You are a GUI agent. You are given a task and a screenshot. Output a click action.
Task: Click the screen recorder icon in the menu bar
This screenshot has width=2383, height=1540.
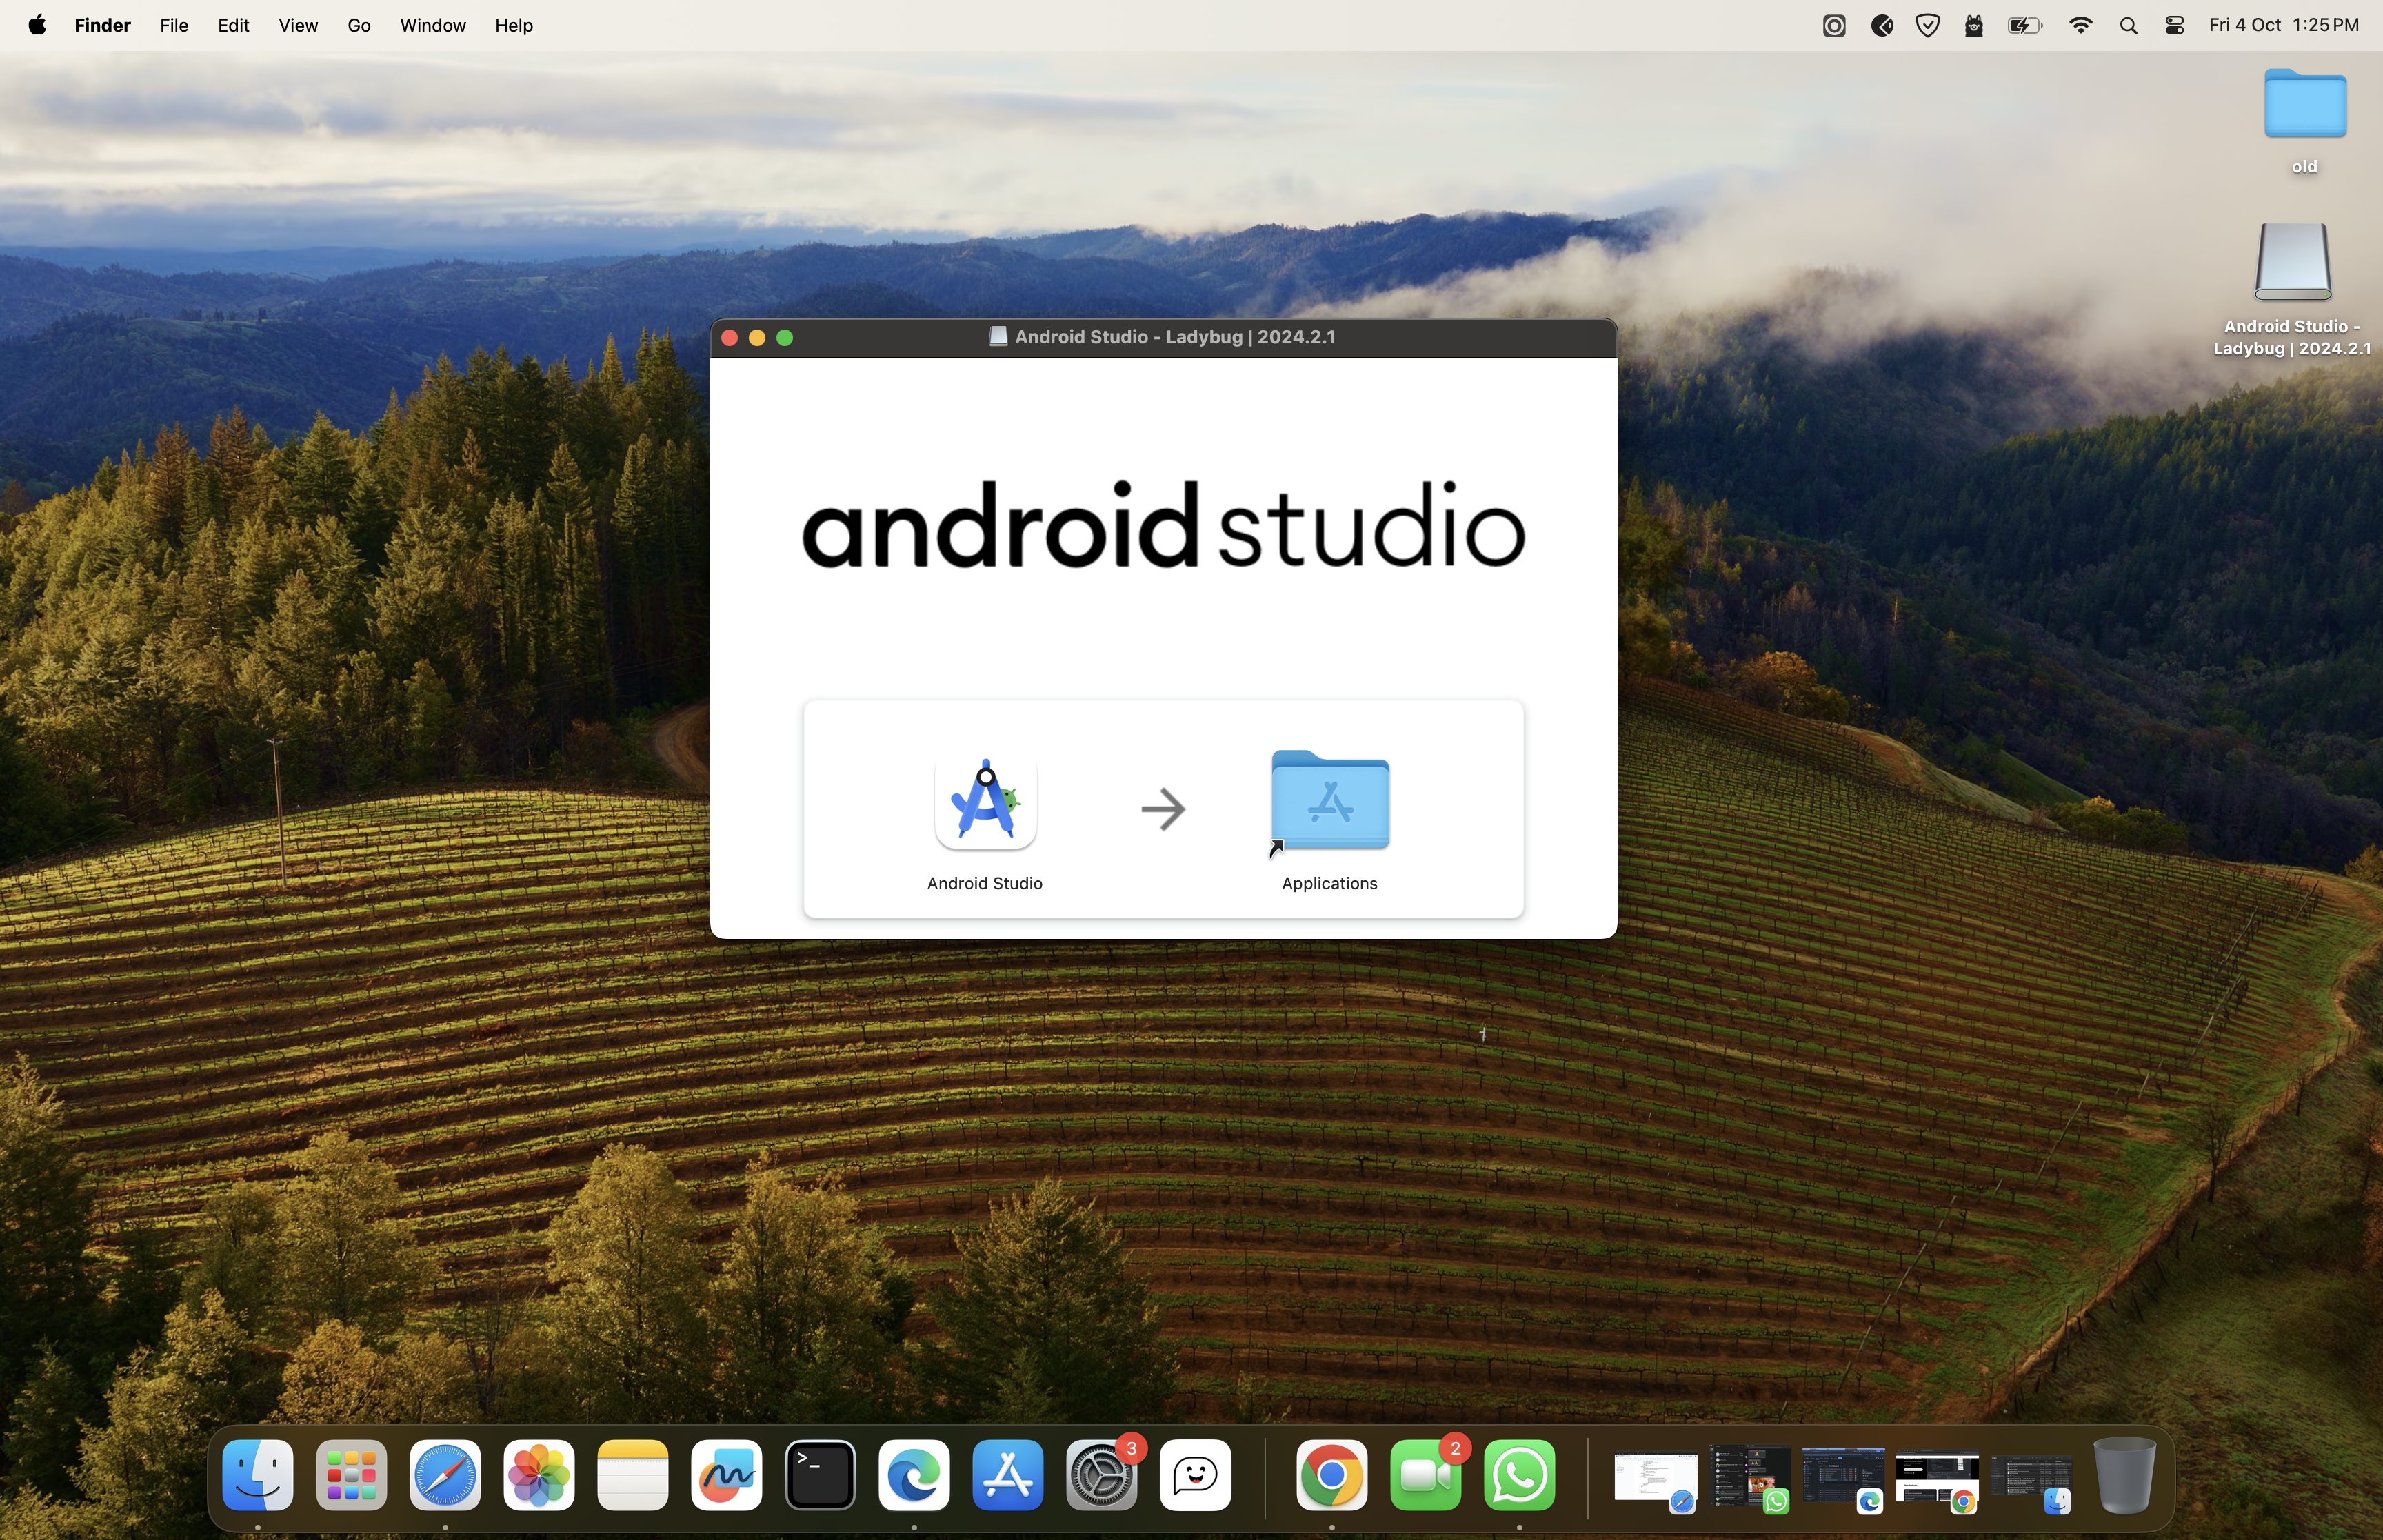coord(1833,26)
